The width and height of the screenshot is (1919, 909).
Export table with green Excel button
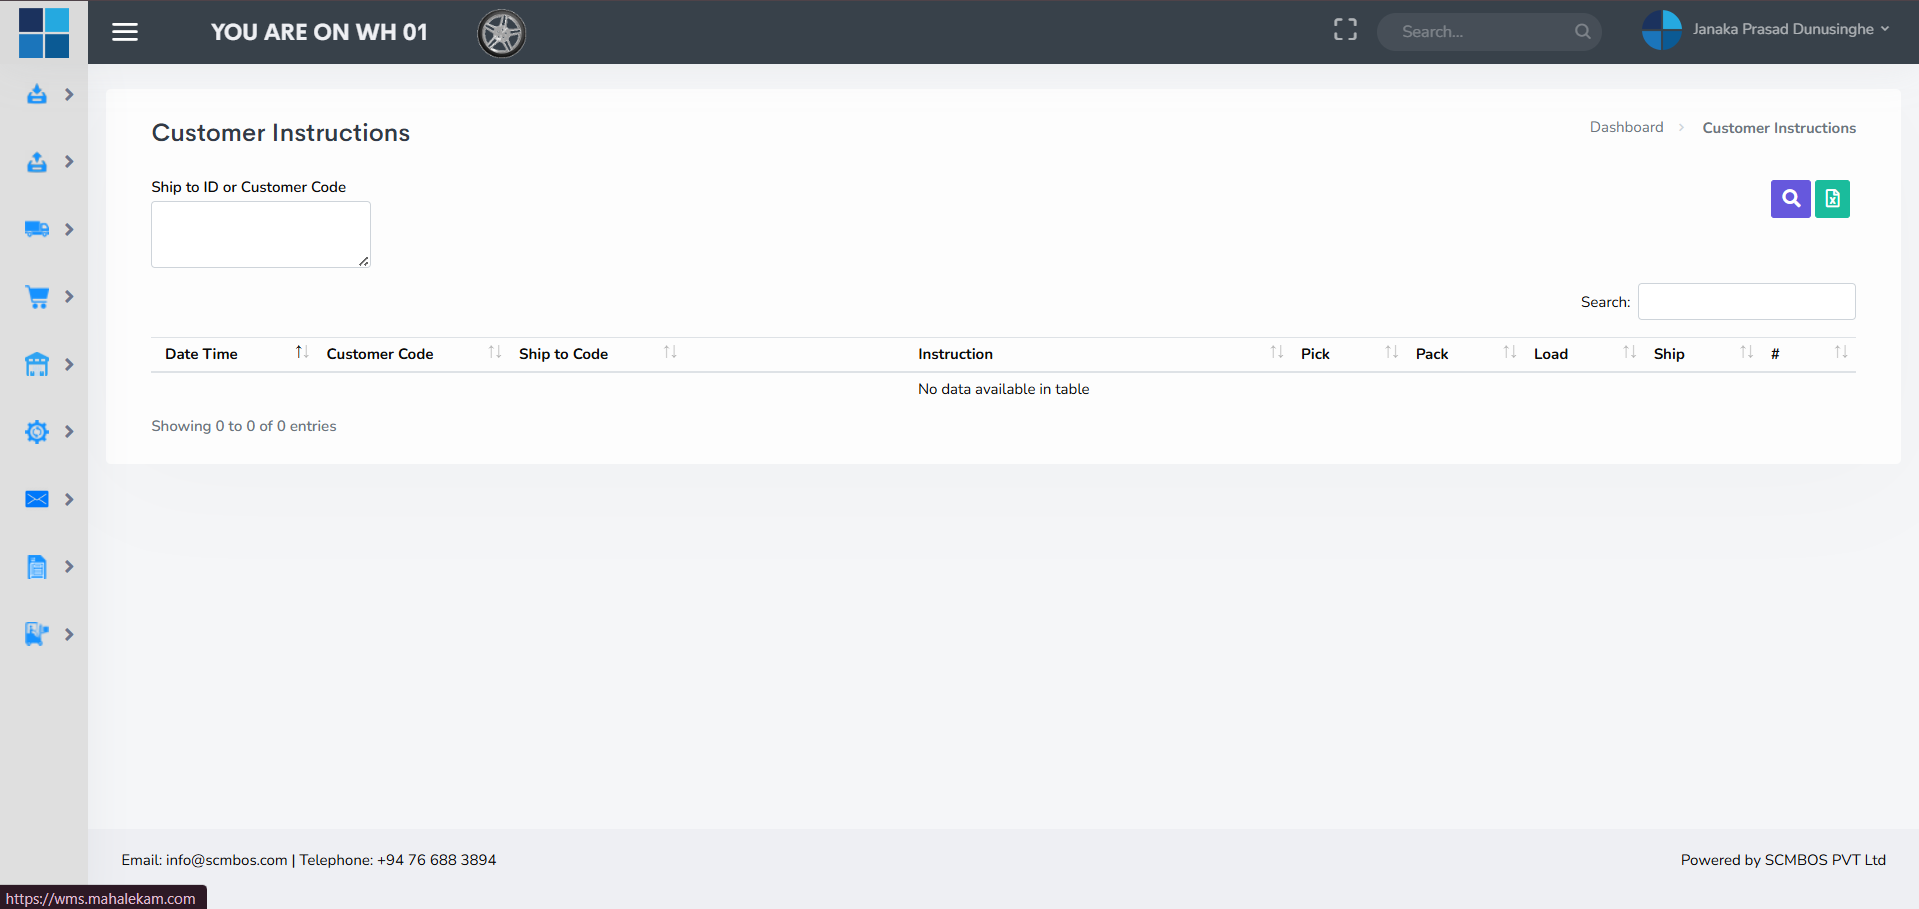pyautogui.click(x=1832, y=199)
